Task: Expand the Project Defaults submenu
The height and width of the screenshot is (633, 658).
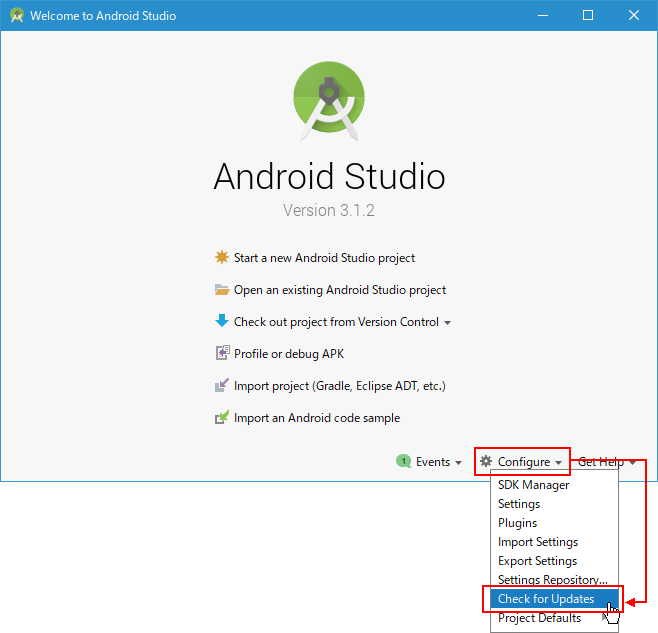Action: 554,618
